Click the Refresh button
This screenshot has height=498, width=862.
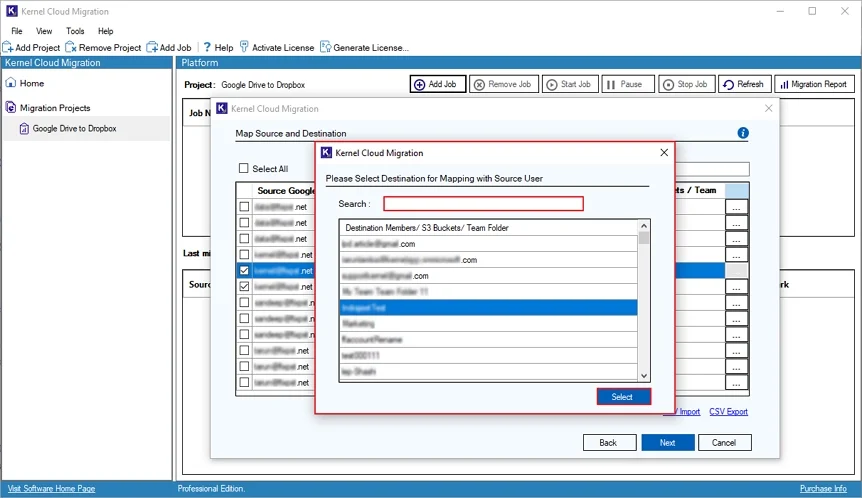744,84
